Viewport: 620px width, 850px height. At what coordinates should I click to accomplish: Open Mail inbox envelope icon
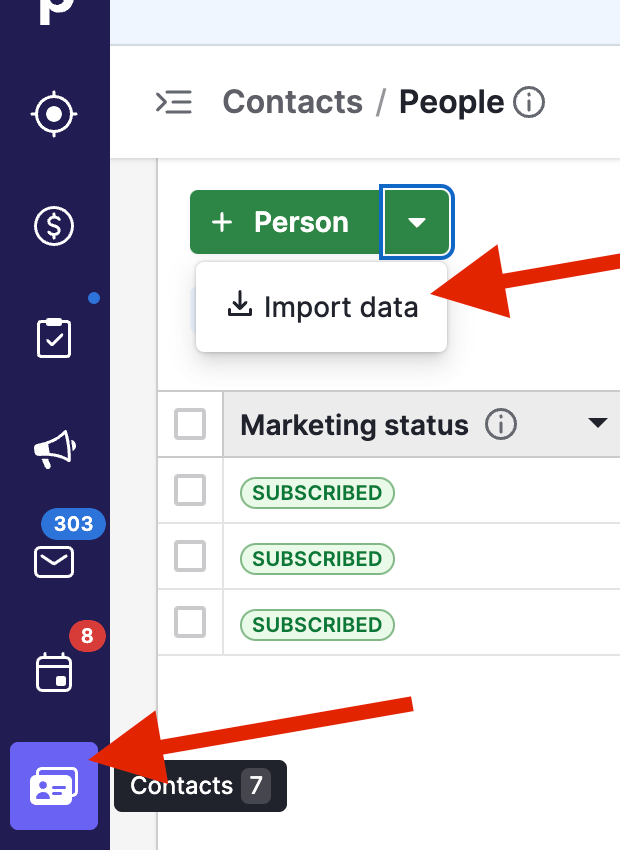pos(54,562)
